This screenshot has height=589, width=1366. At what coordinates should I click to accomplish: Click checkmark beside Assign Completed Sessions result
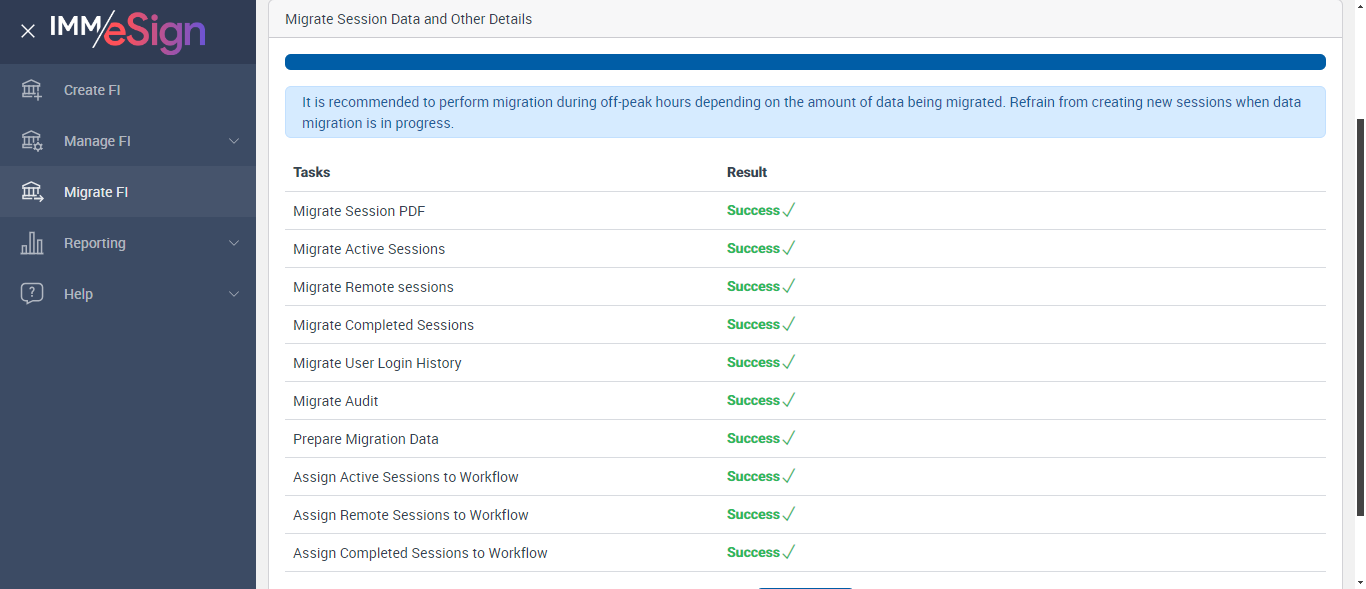pyautogui.click(x=789, y=552)
